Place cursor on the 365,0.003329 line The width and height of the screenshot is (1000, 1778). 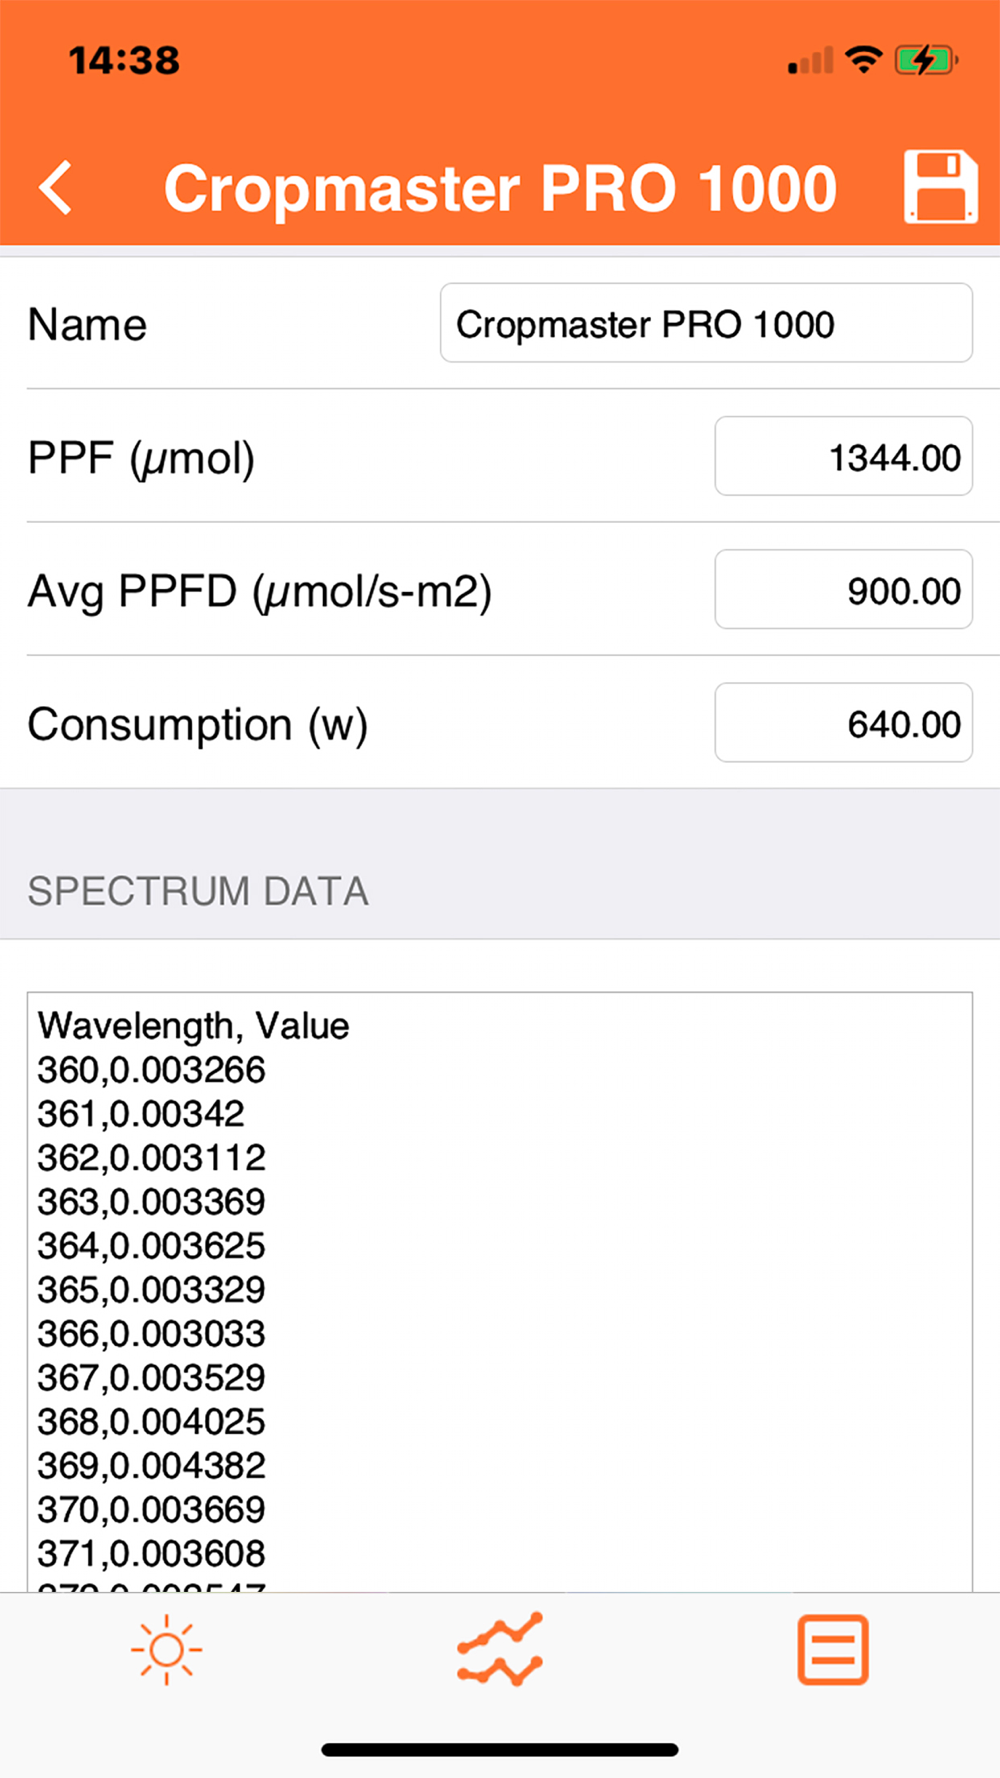(x=152, y=1290)
